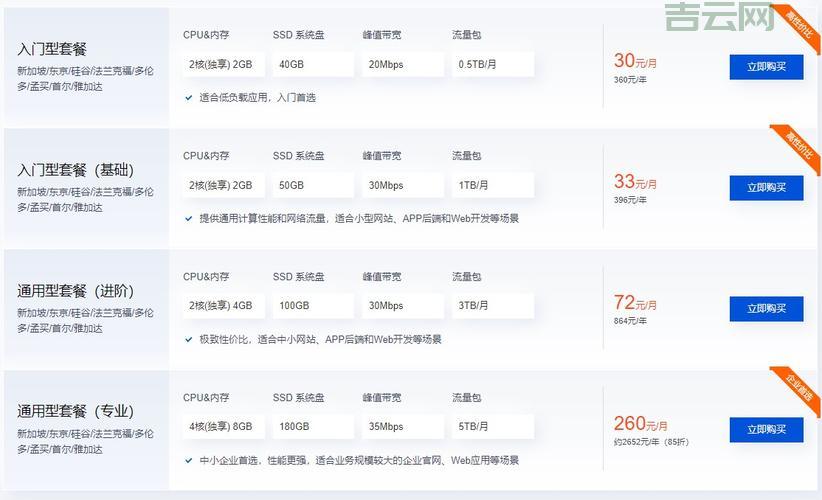Select the 入门型套餐（基础）plan title
Screen dimensions: 822x500
(75, 170)
